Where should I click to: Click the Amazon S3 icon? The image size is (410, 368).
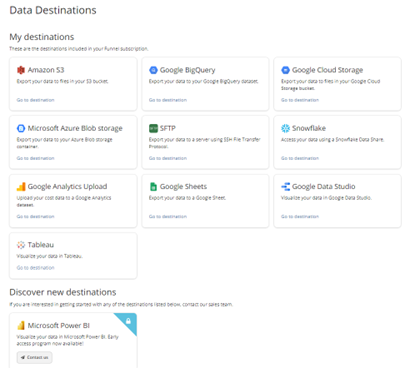point(21,70)
